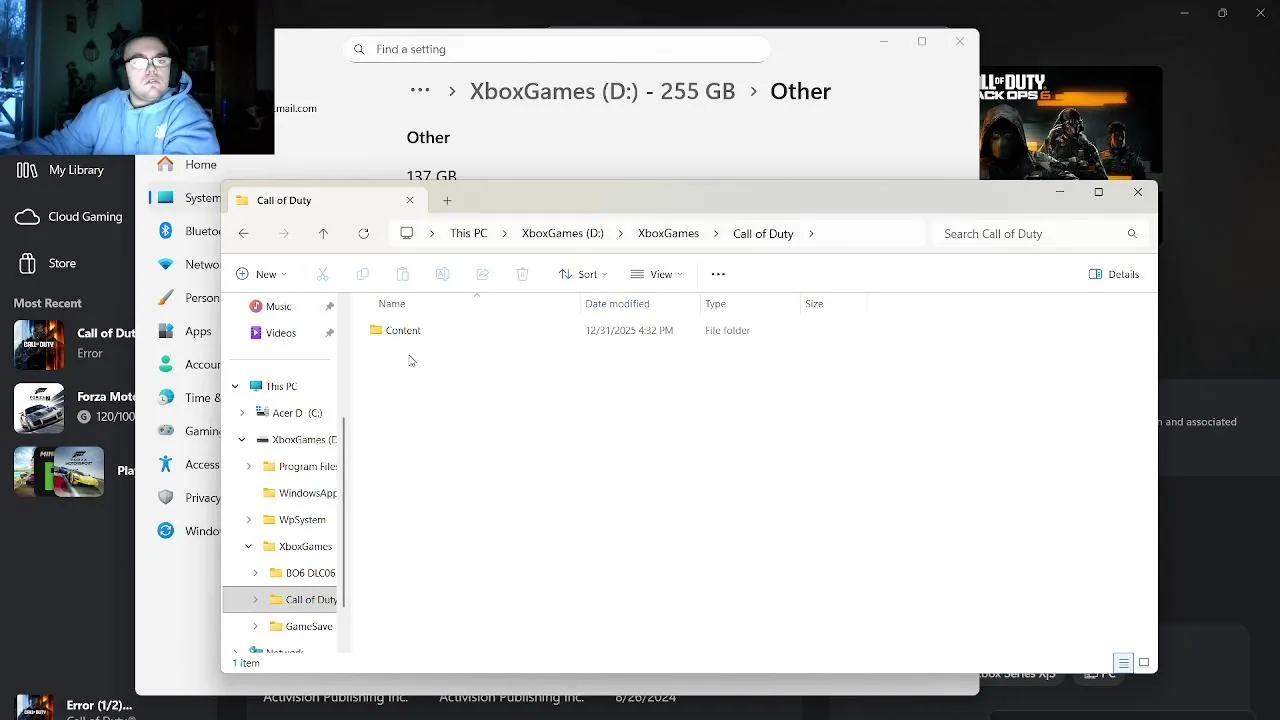
Task: Select the Call of Duty thumbnail in Most Recent
Action: (x=39, y=345)
